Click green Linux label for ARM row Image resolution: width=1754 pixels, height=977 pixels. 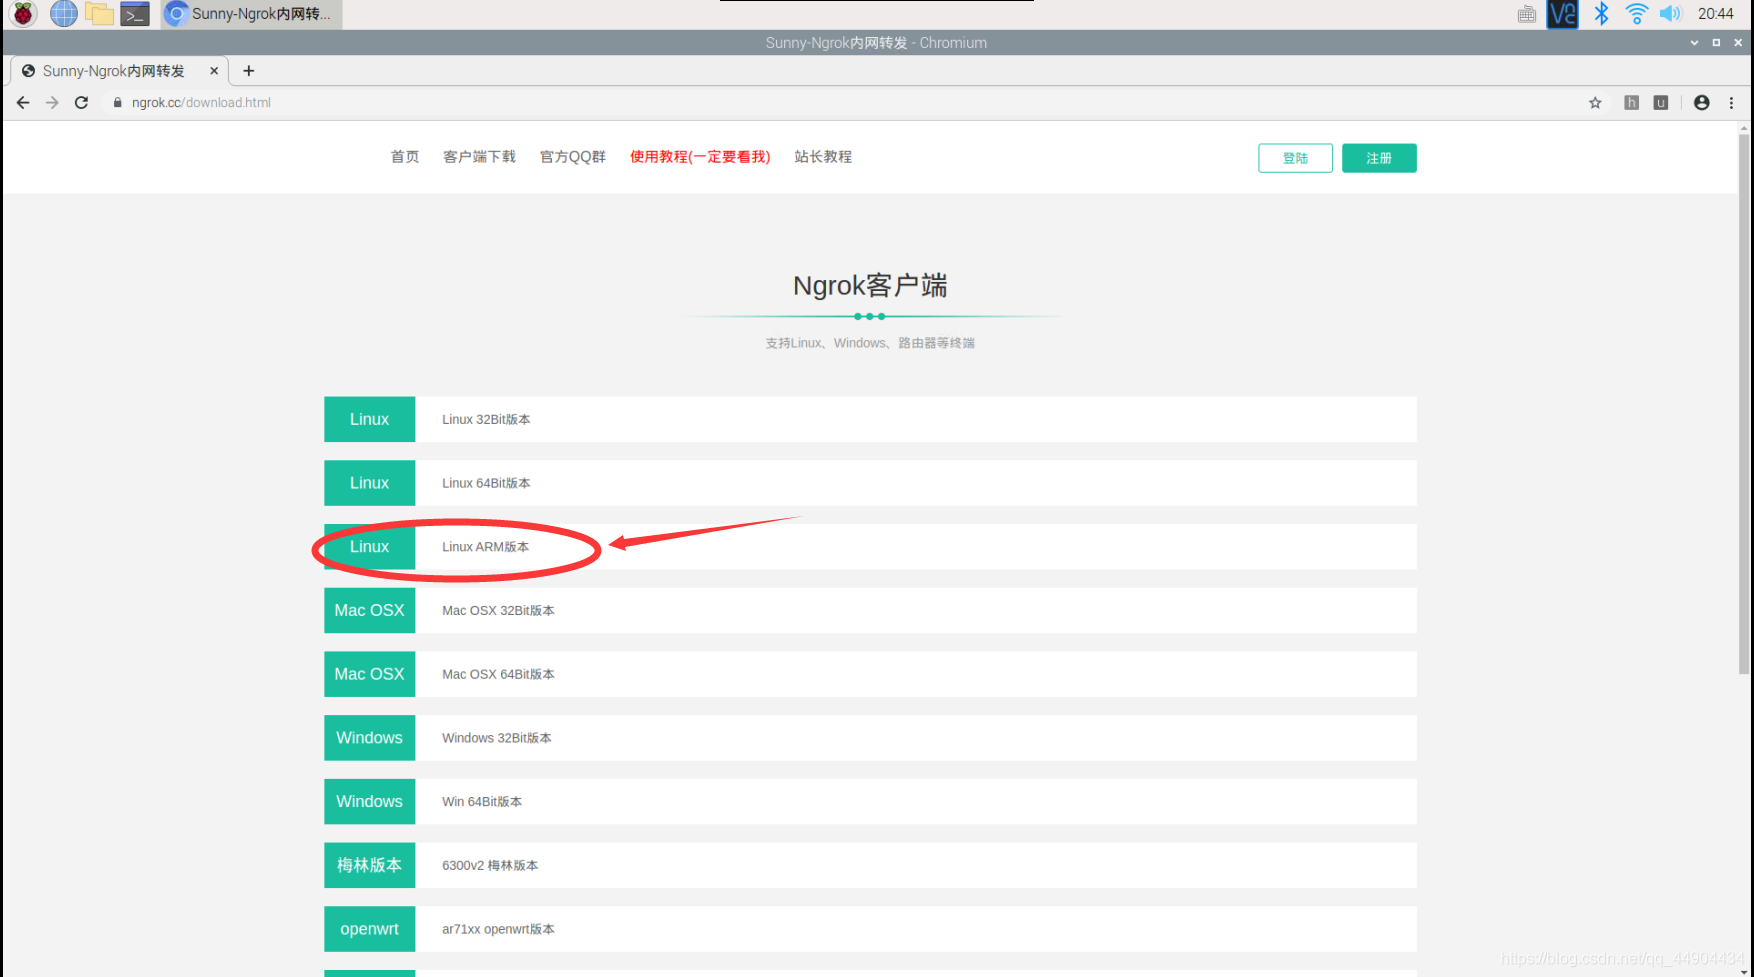(369, 547)
